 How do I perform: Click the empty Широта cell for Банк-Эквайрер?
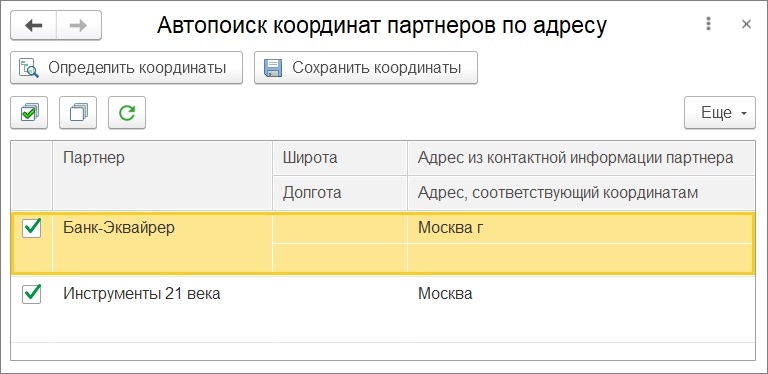point(340,228)
